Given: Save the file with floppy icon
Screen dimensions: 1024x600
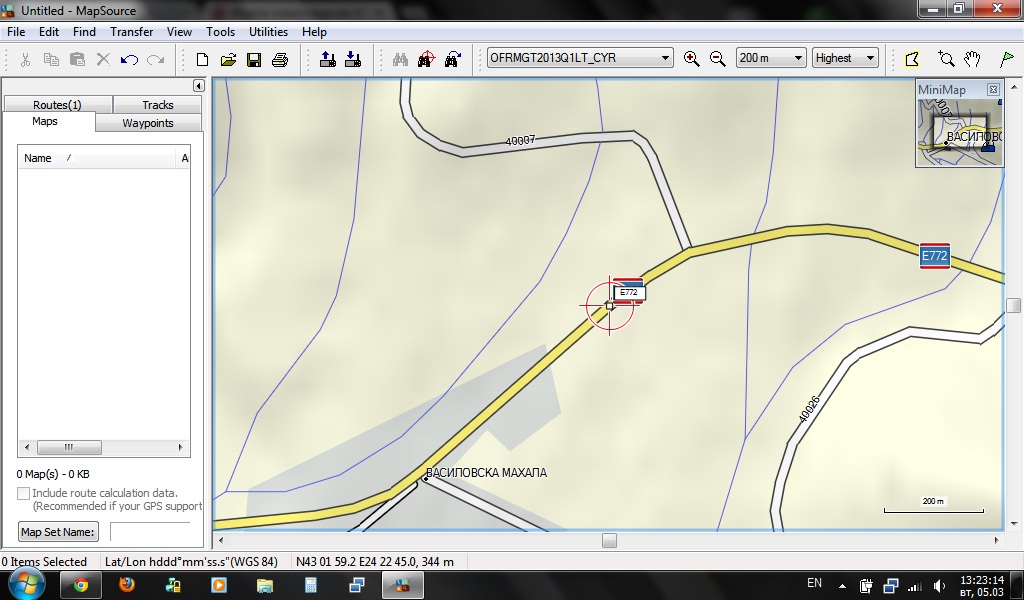Looking at the screenshot, I should pos(254,59).
